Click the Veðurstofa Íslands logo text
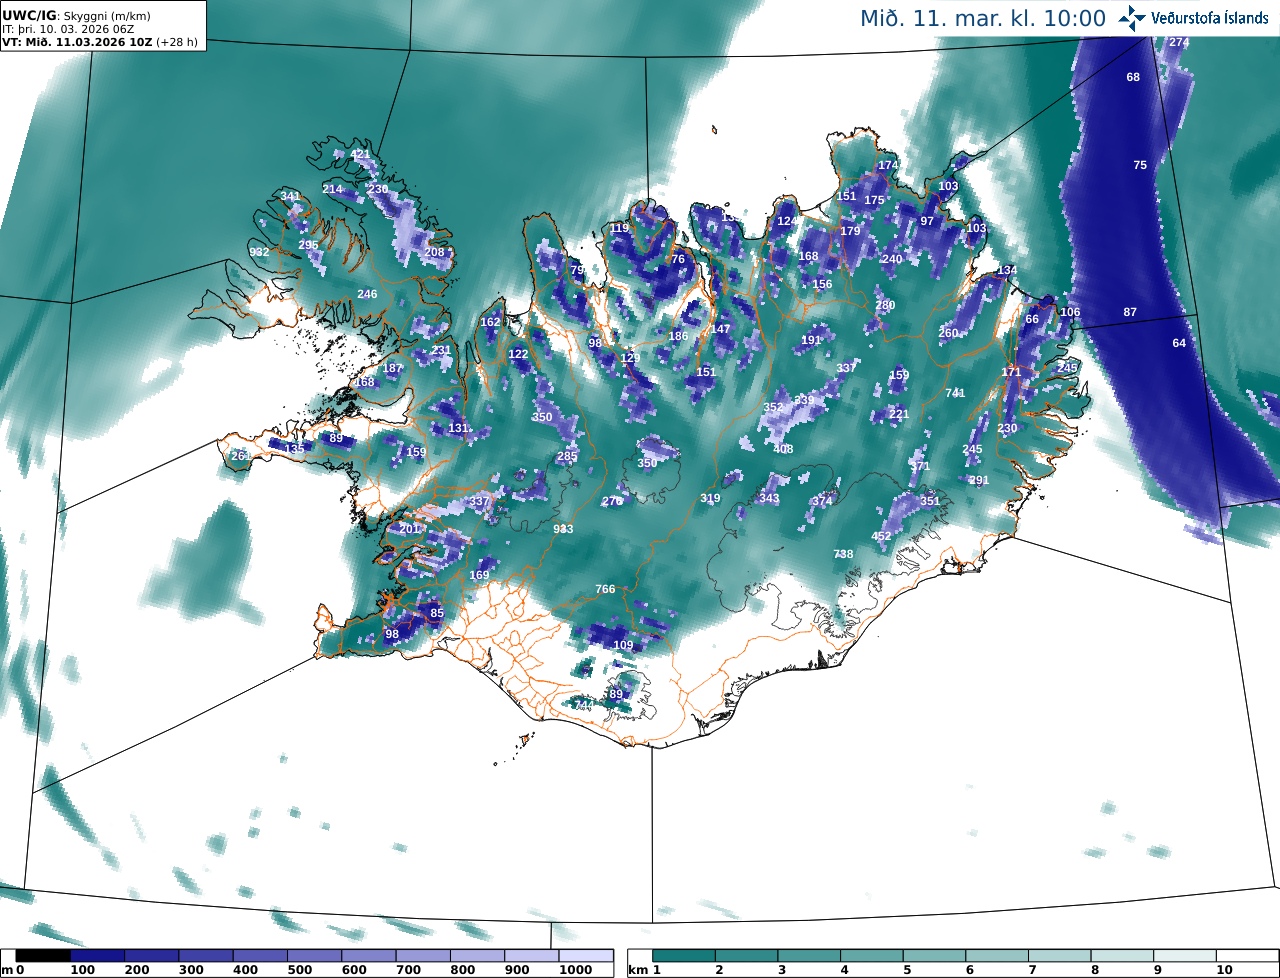 click(1210, 18)
